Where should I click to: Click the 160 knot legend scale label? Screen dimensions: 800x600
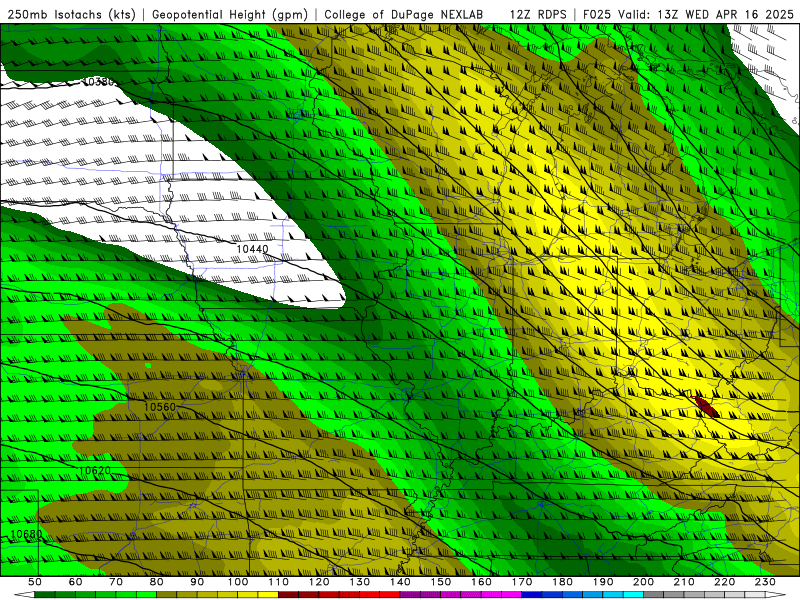tap(481, 582)
